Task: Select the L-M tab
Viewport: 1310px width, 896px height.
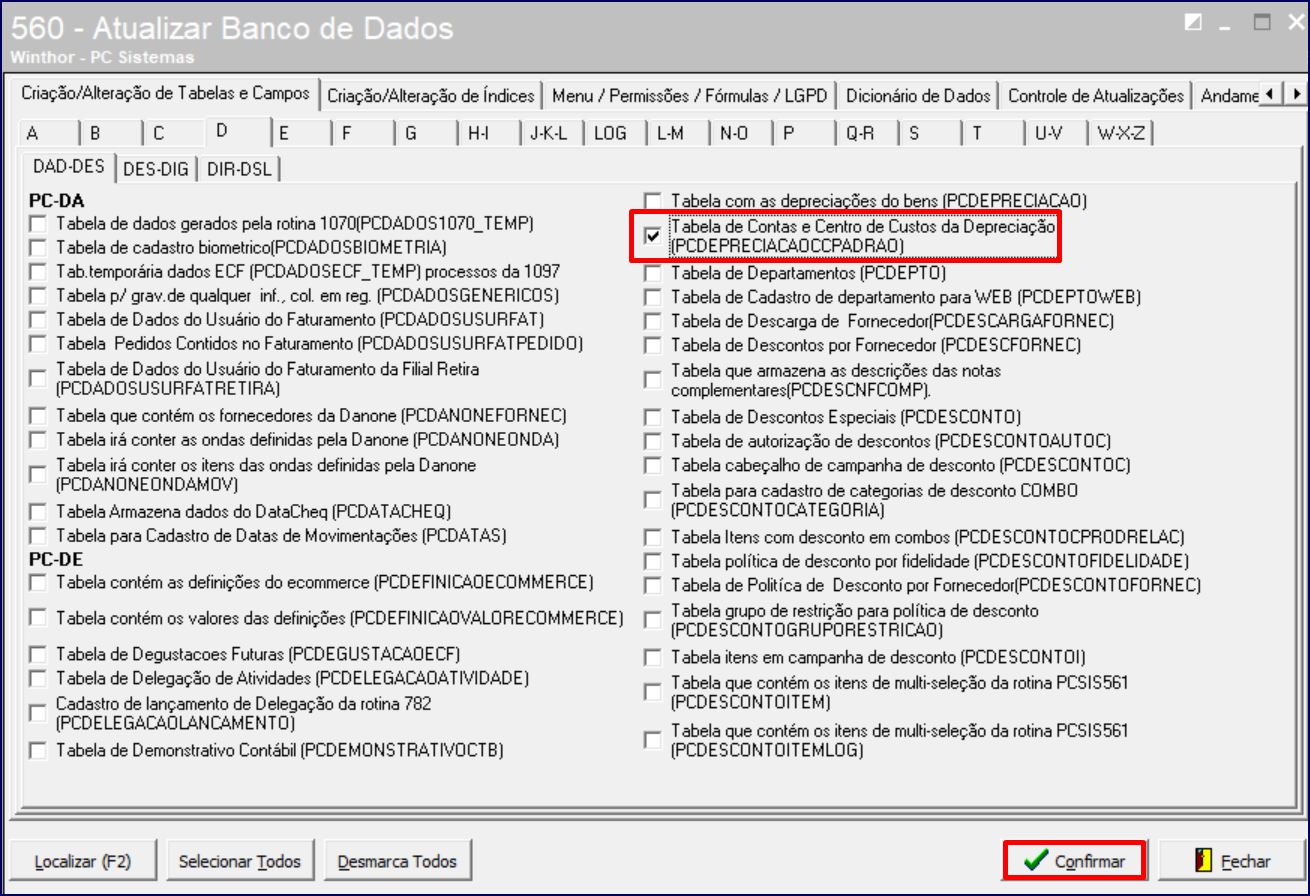Action: tap(677, 133)
